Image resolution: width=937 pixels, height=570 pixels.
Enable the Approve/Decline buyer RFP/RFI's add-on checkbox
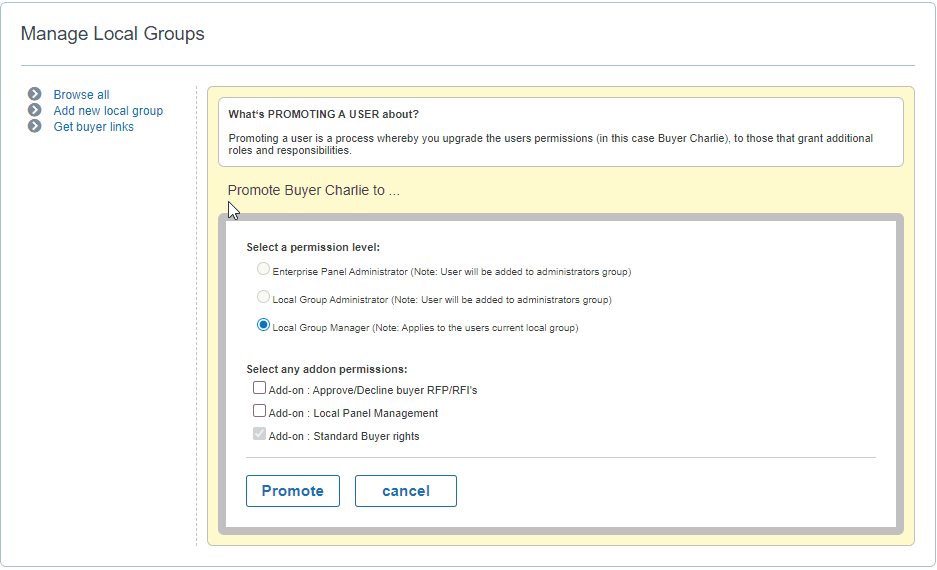tap(259, 388)
